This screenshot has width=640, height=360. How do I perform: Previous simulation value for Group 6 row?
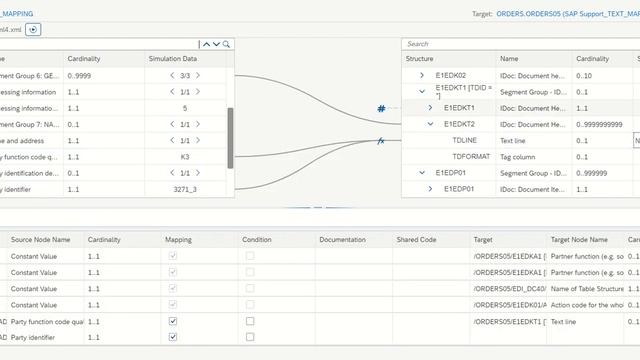(172, 76)
